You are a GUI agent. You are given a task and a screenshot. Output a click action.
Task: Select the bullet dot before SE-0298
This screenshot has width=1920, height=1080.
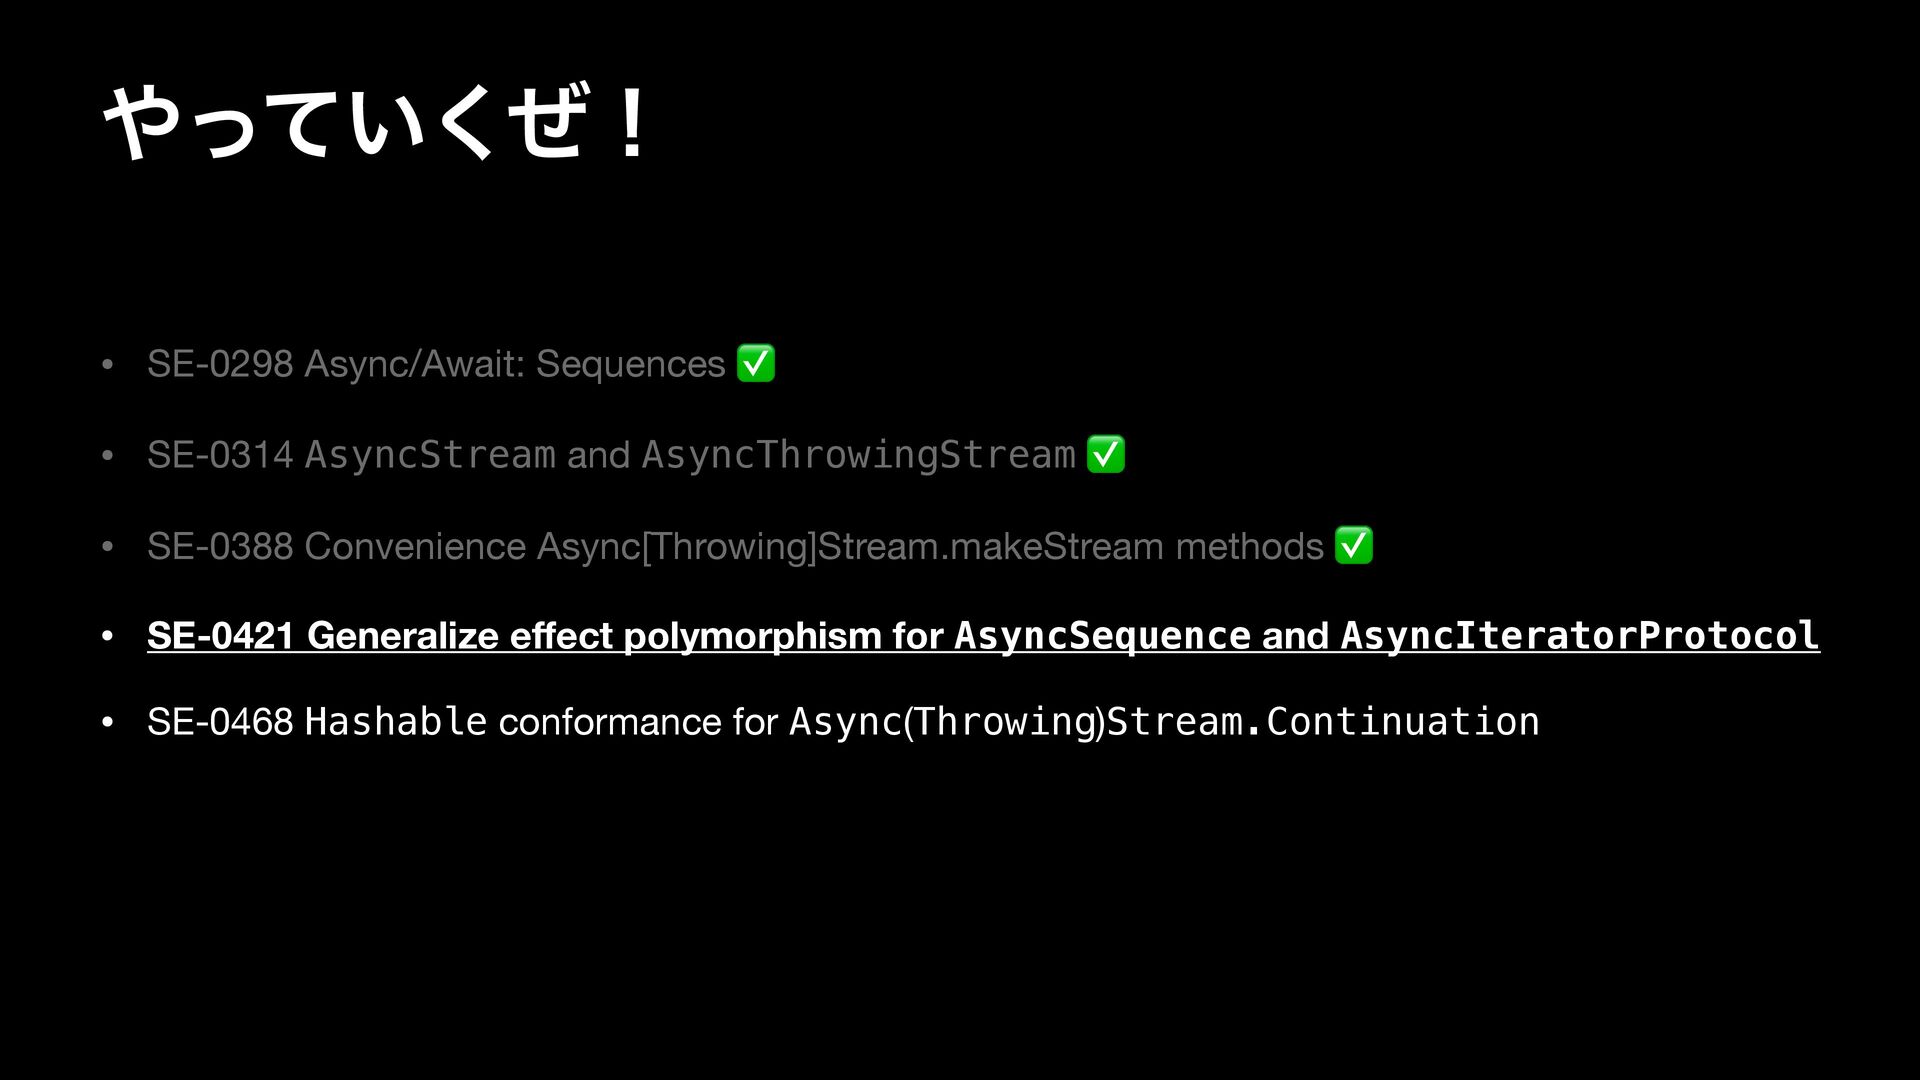click(107, 364)
